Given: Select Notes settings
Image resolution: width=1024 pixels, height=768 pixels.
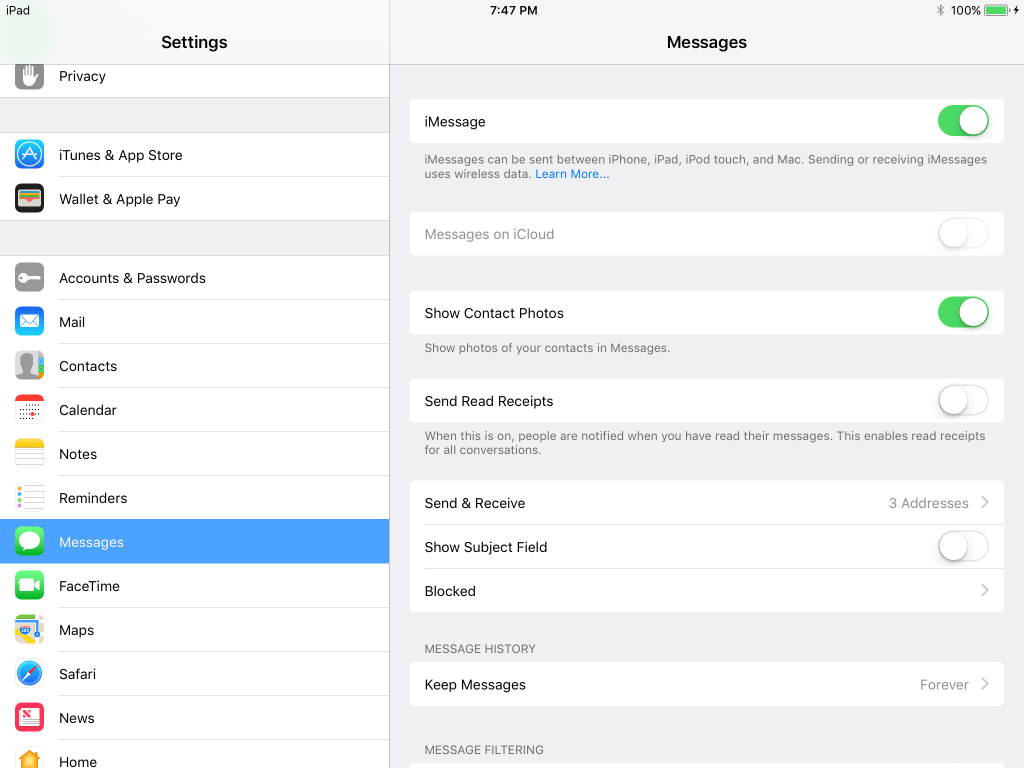Looking at the screenshot, I should click(x=195, y=453).
